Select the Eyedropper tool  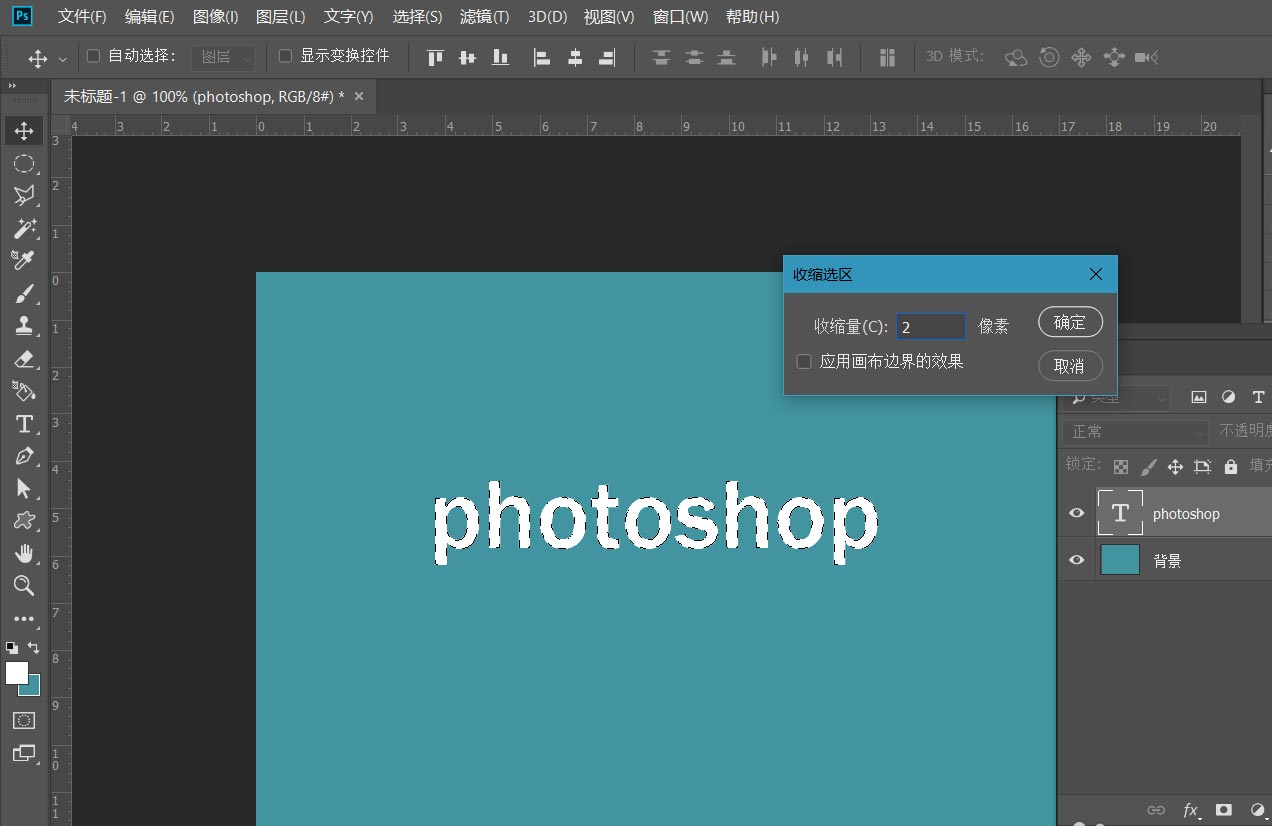pos(24,260)
